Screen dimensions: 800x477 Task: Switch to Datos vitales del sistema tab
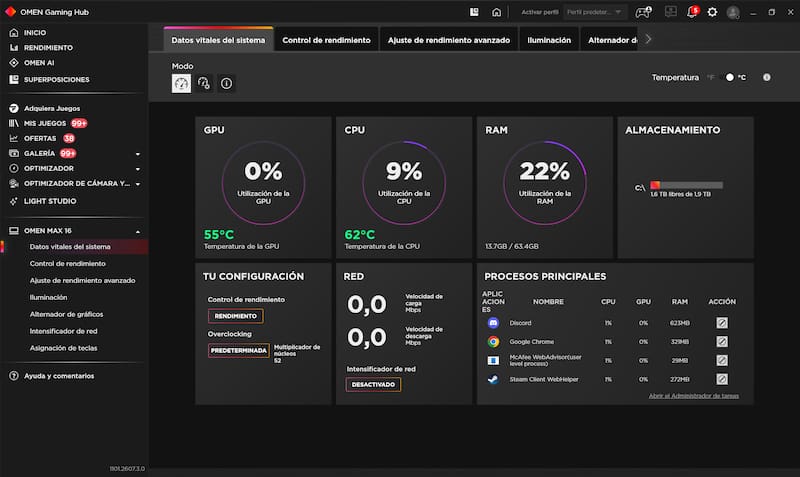point(218,40)
